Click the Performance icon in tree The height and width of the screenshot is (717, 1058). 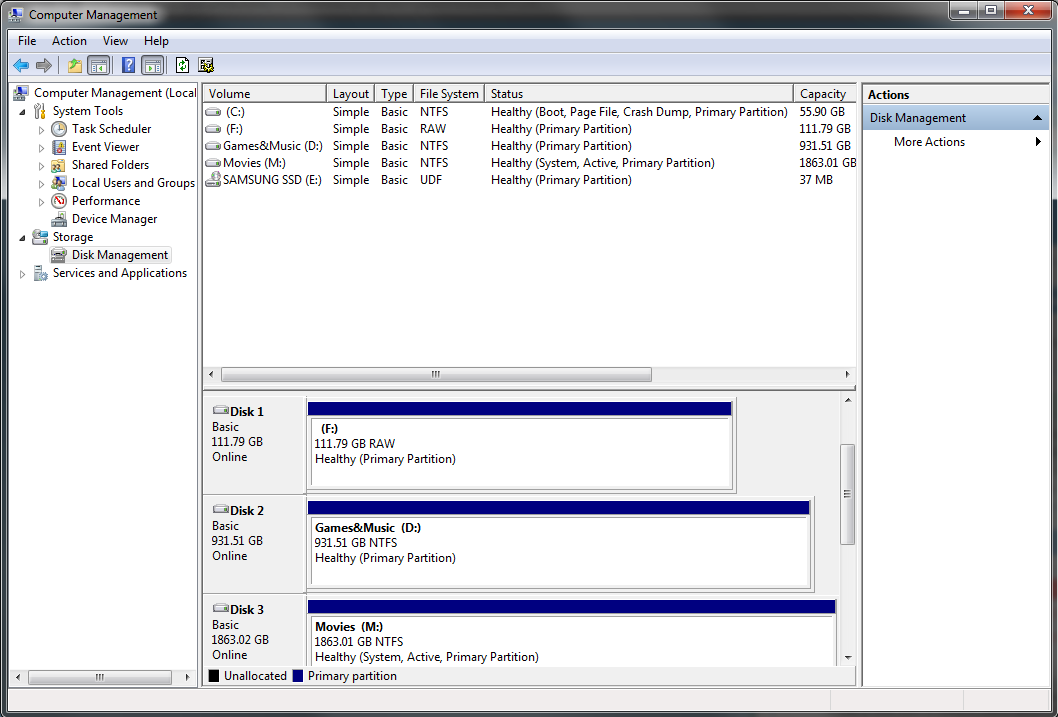coord(59,200)
